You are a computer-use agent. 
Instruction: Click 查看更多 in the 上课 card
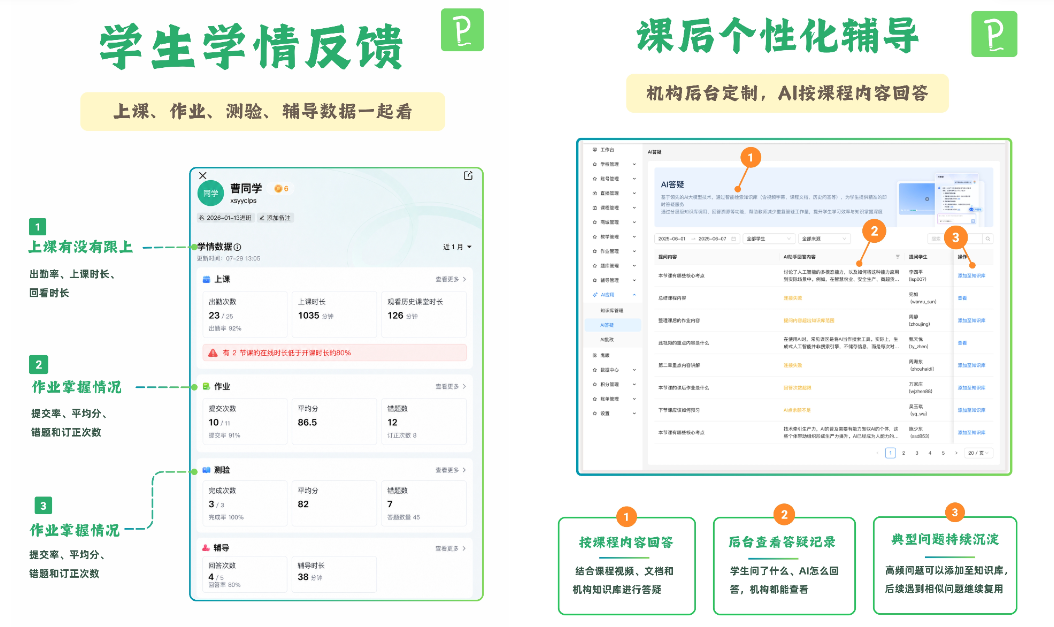[x=450, y=279]
